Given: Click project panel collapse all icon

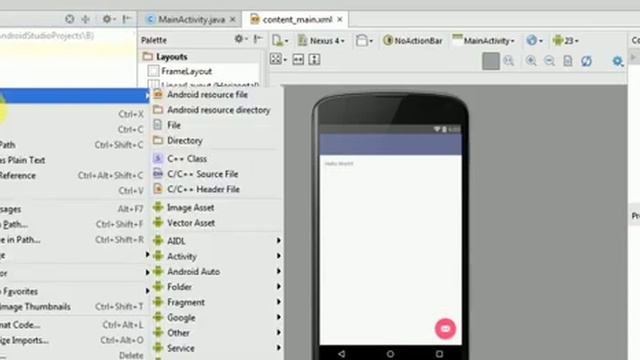Looking at the screenshot, I should coord(86,19).
